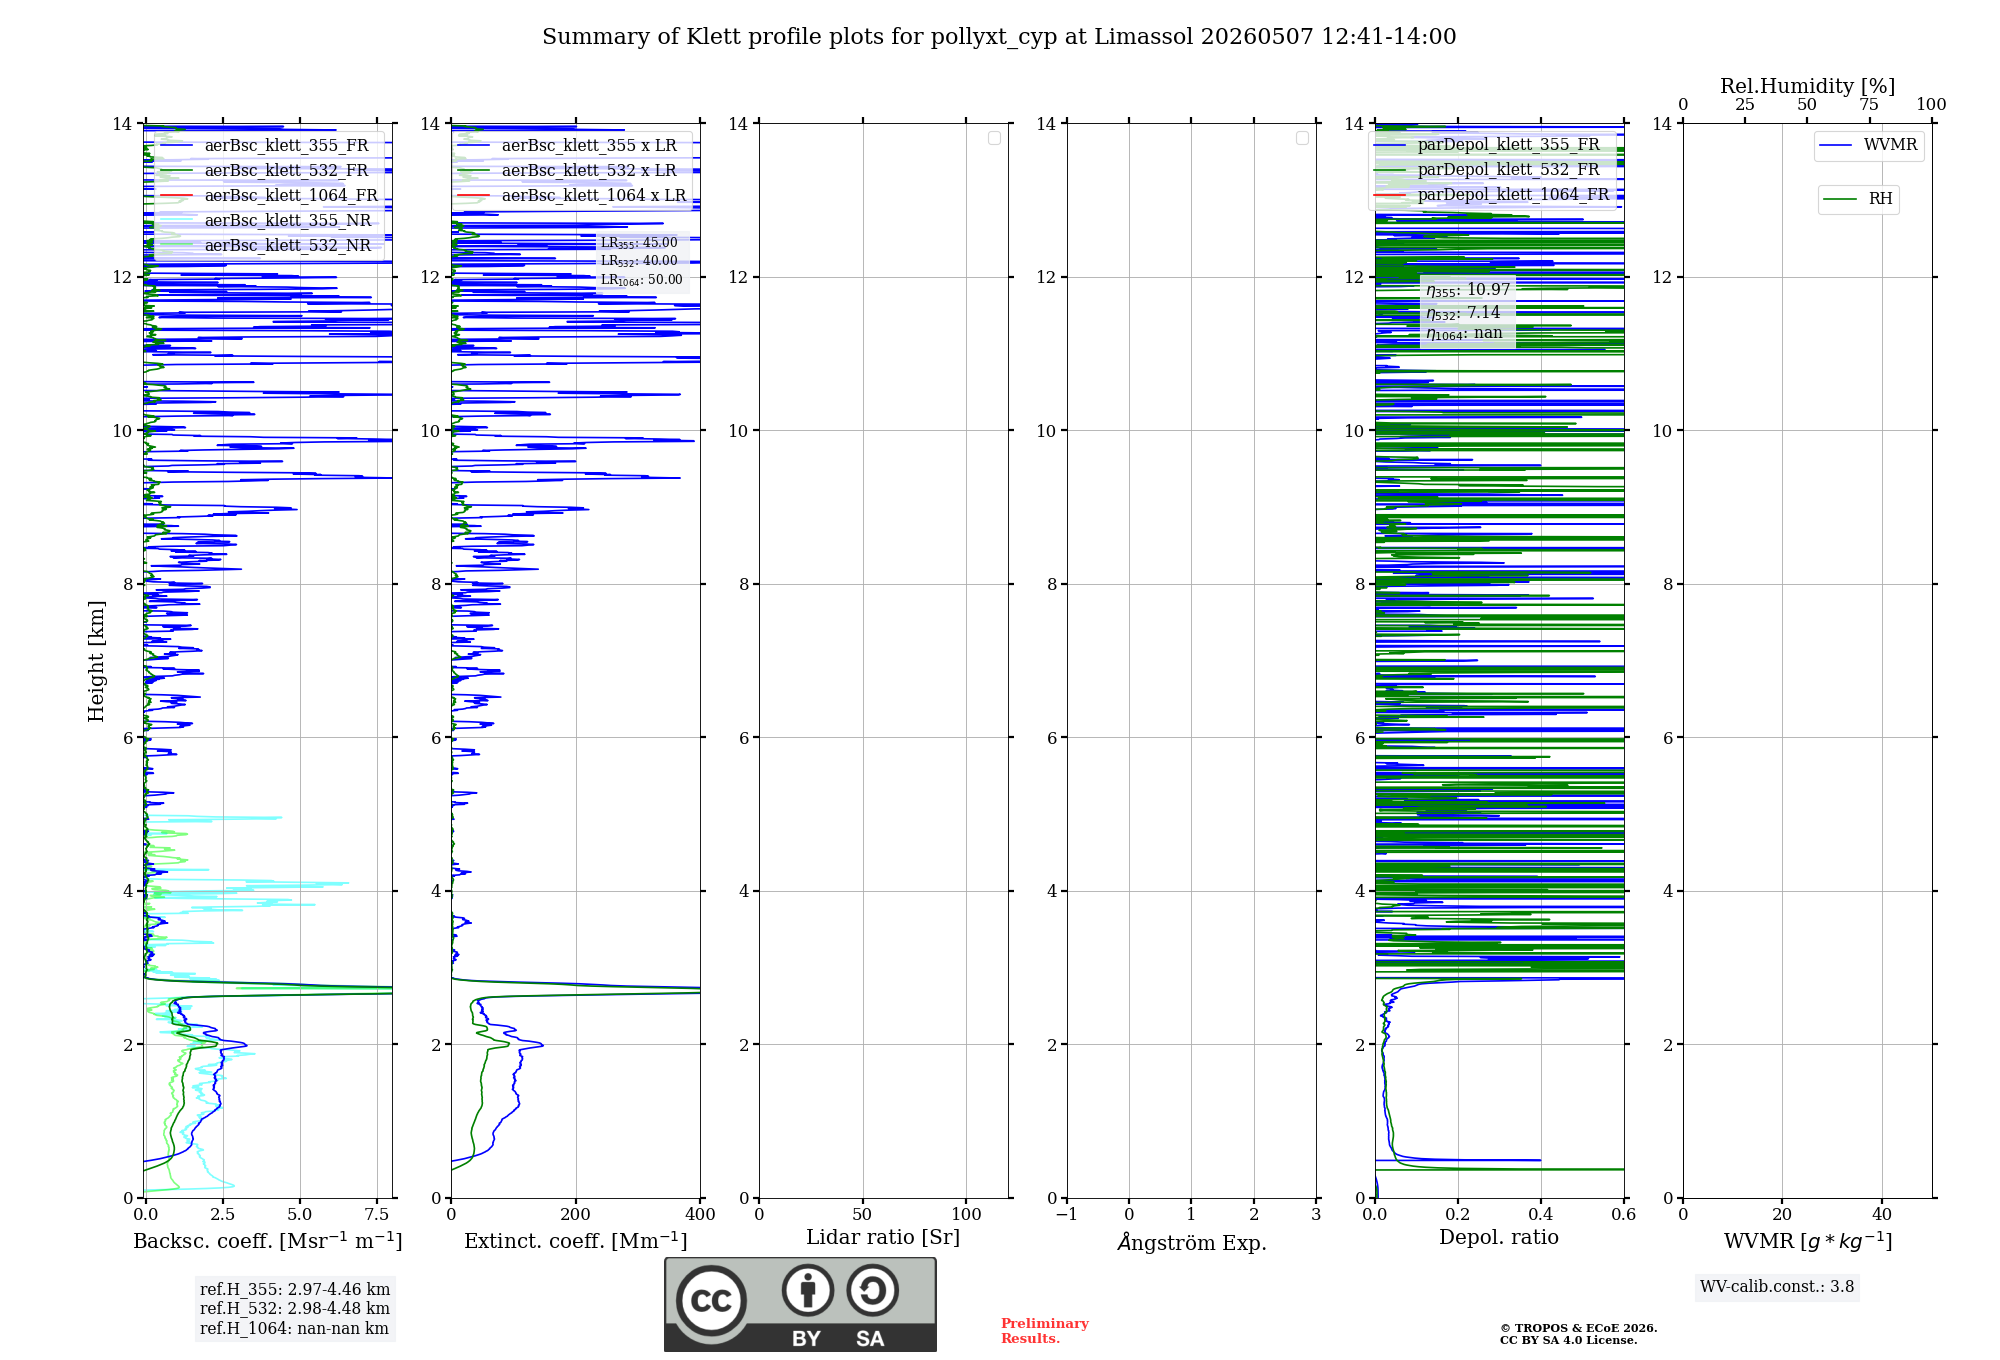Image resolution: width=2000 pixels, height=1360 pixels.
Task: Click the 7.5 tick label on backscatter axis
Action: pyautogui.click(x=377, y=1214)
